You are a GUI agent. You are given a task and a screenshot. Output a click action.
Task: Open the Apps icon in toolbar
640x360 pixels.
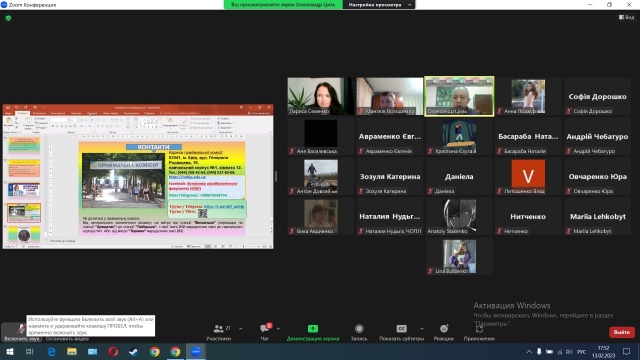pyautogui.click(x=479, y=329)
